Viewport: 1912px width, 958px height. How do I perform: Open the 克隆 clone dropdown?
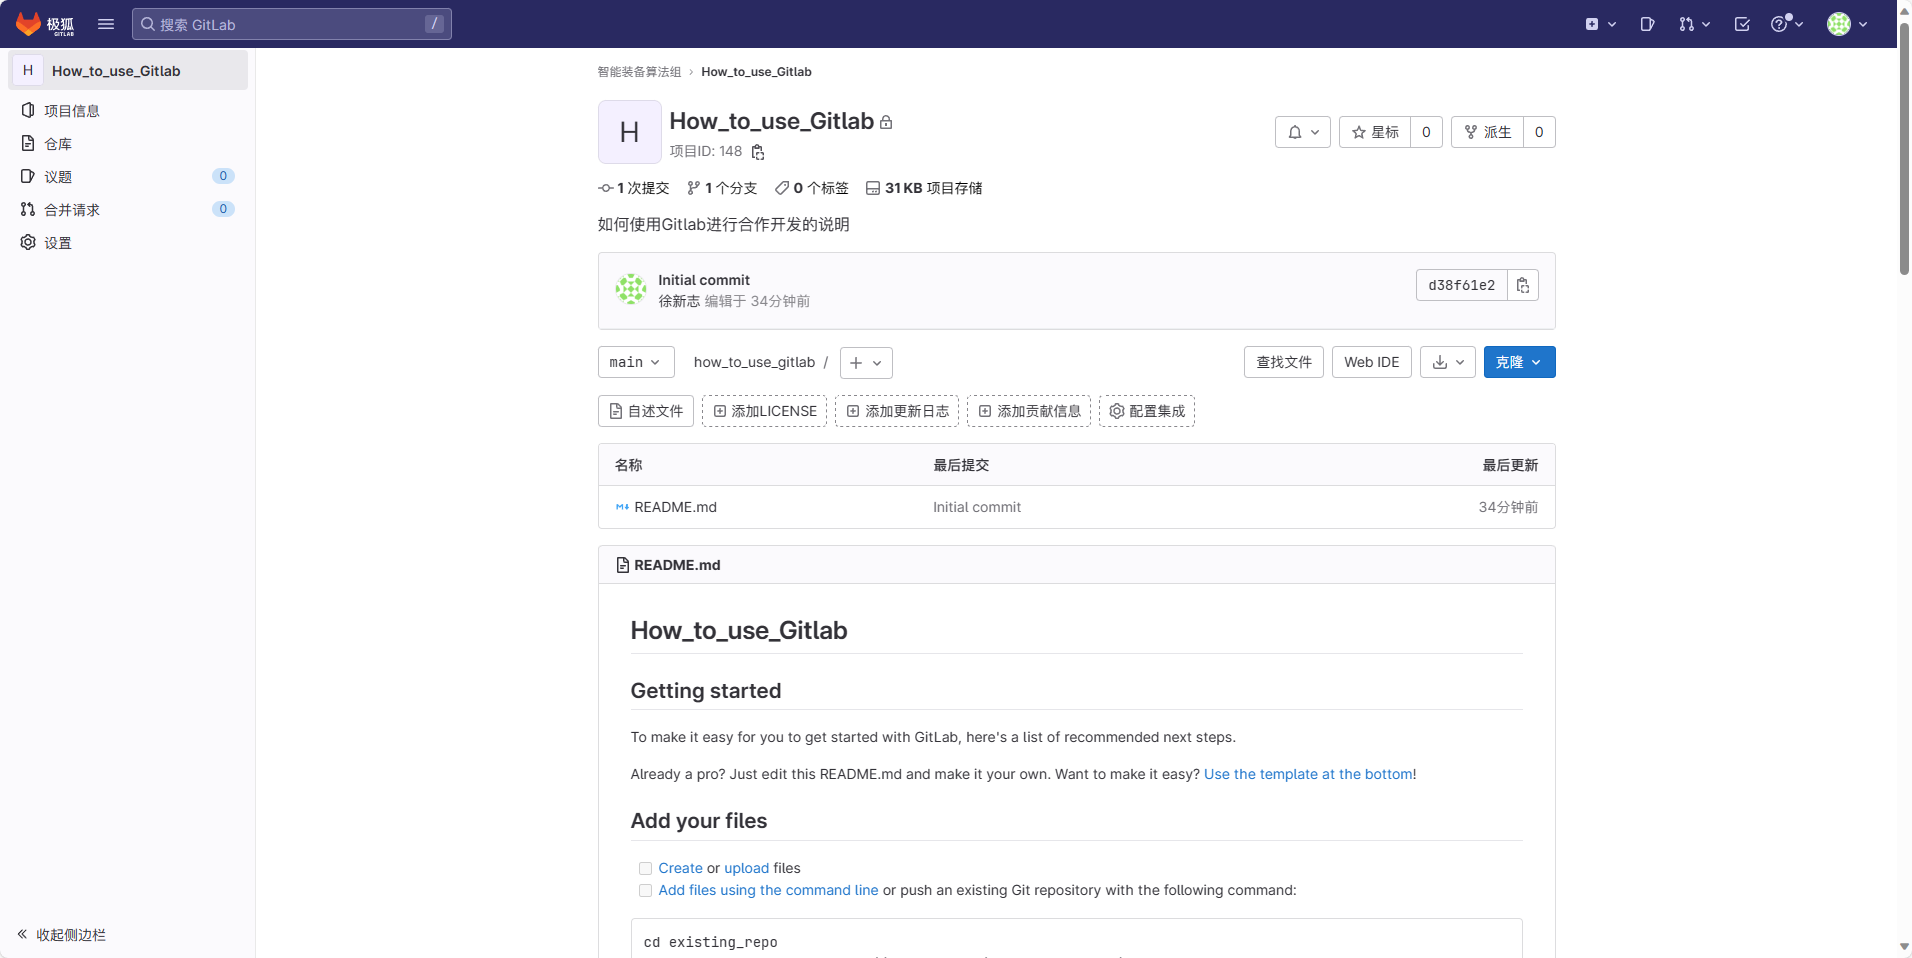click(1520, 362)
